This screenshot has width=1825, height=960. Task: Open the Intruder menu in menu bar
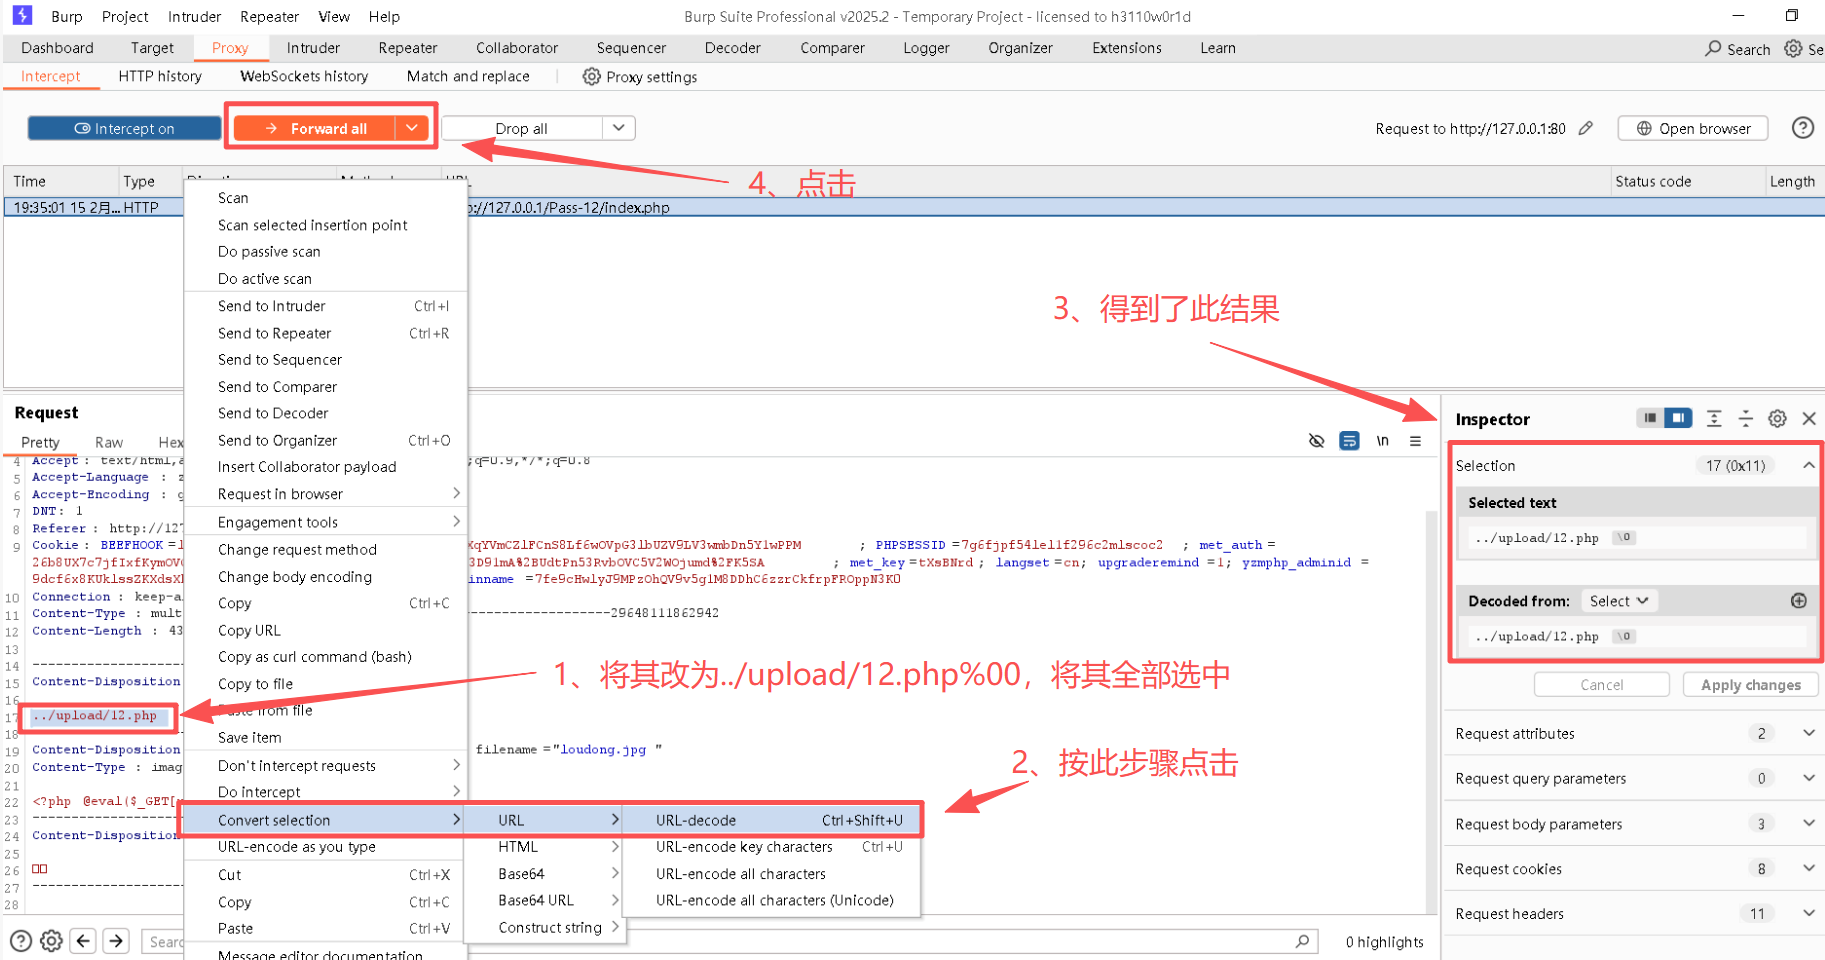point(194,16)
